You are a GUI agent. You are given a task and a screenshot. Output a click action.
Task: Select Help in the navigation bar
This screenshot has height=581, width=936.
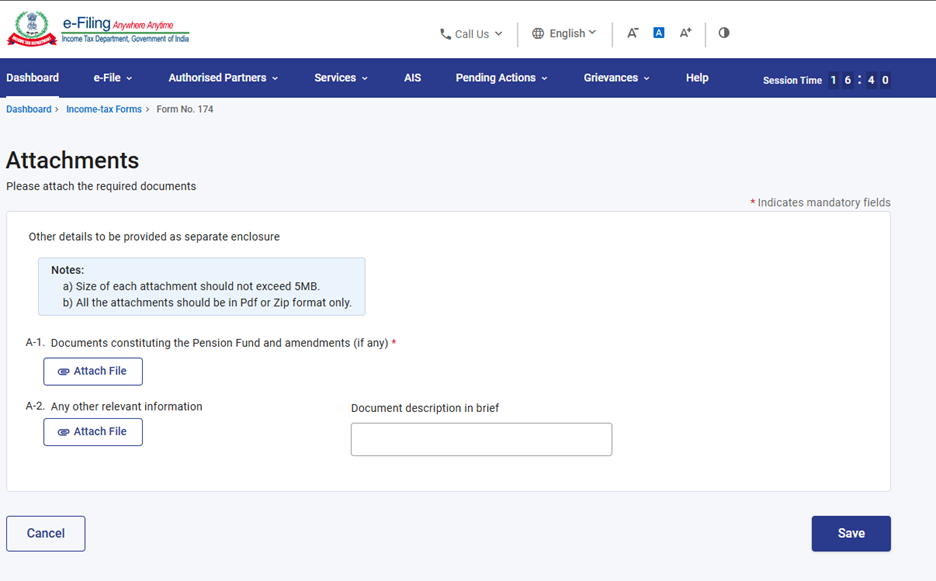click(697, 78)
